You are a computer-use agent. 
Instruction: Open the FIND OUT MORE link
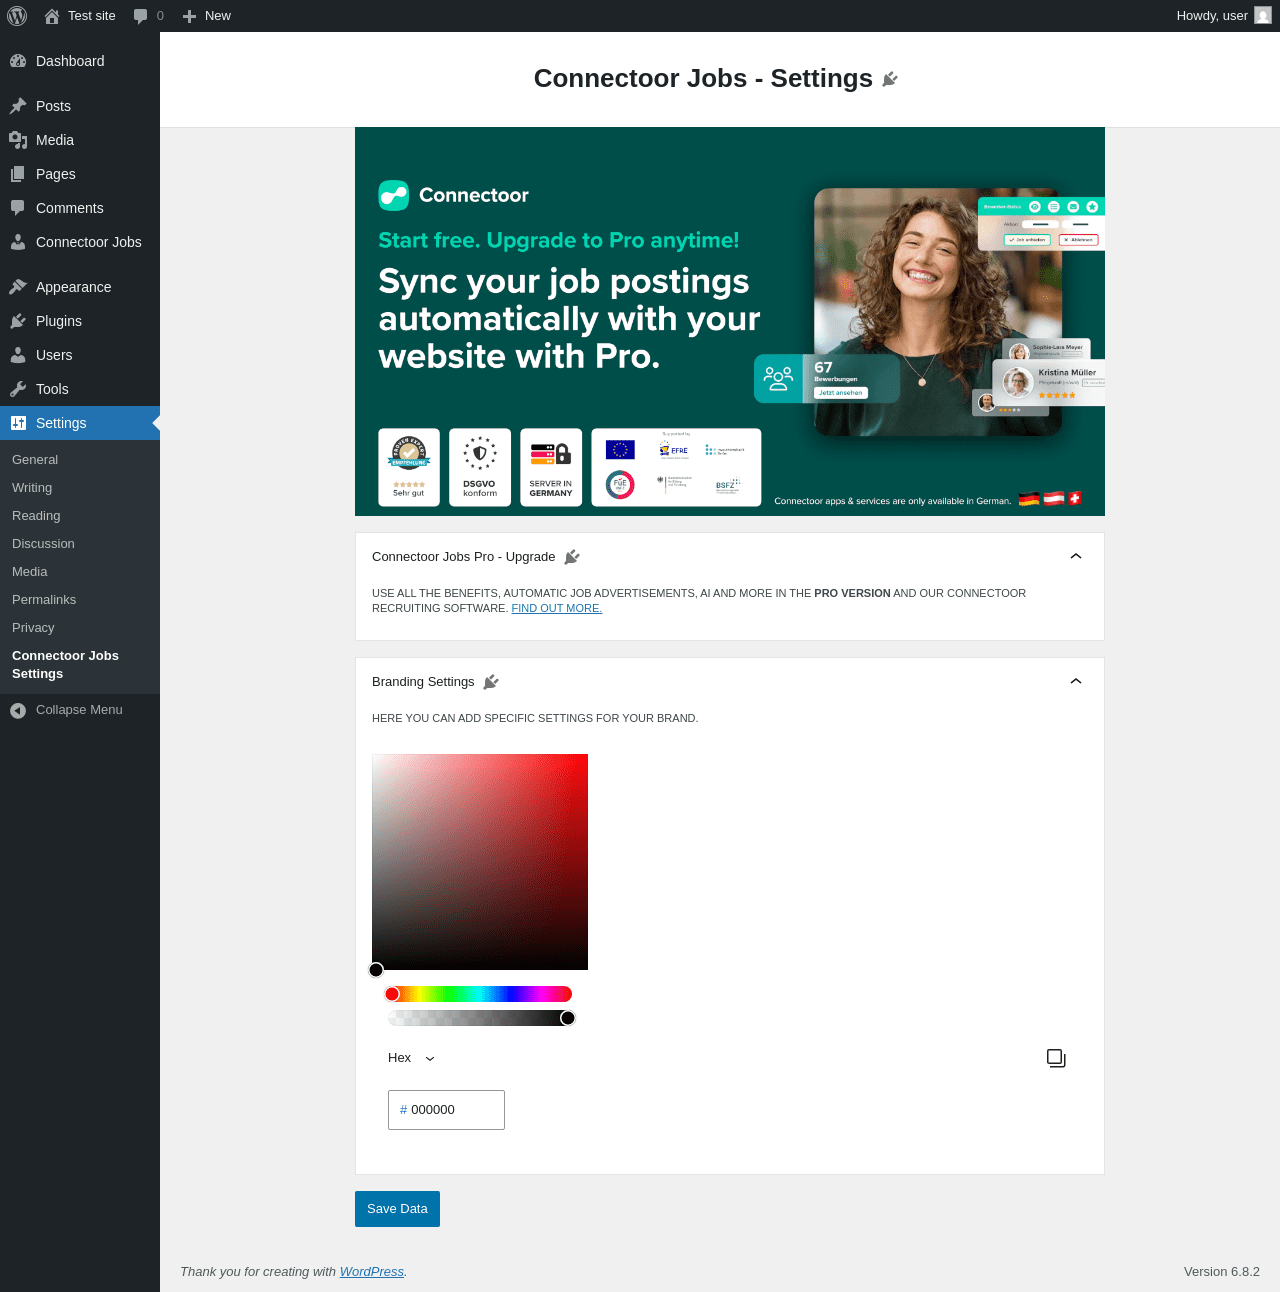[557, 608]
